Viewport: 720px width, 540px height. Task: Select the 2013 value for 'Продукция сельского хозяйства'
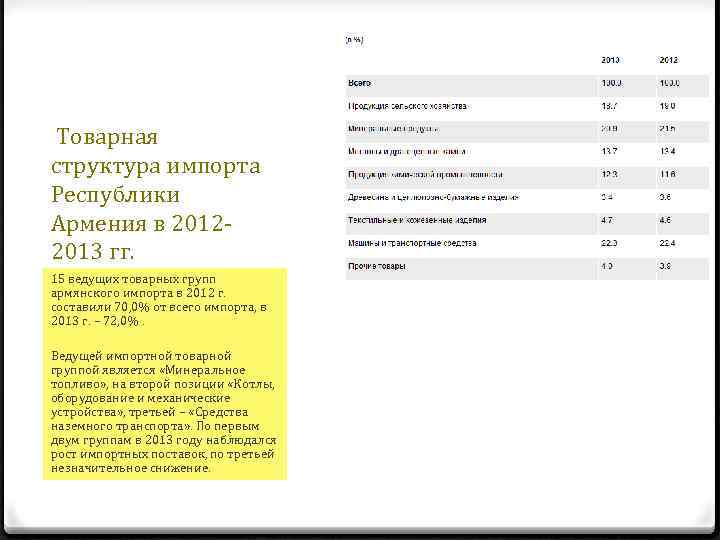609,106
